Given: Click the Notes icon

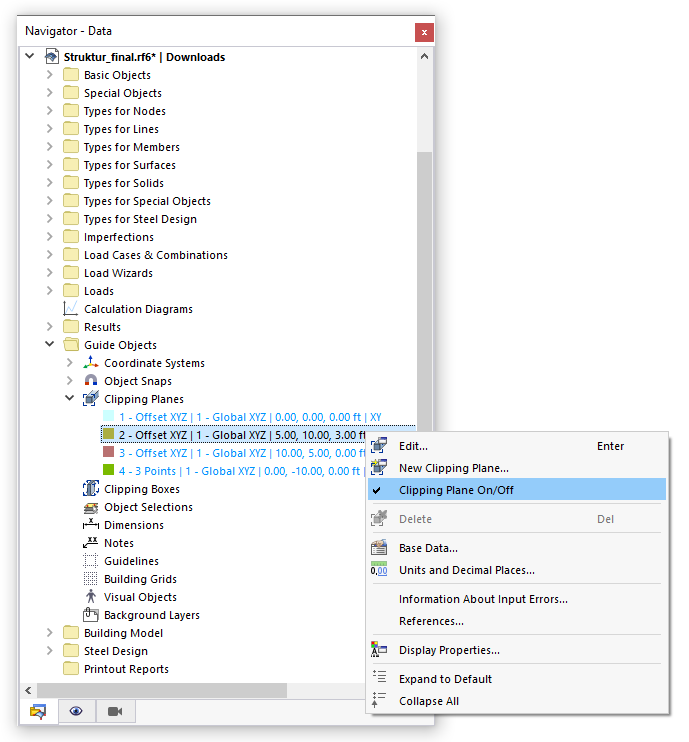Looking at the screenshot, I should tap(90, 542).
